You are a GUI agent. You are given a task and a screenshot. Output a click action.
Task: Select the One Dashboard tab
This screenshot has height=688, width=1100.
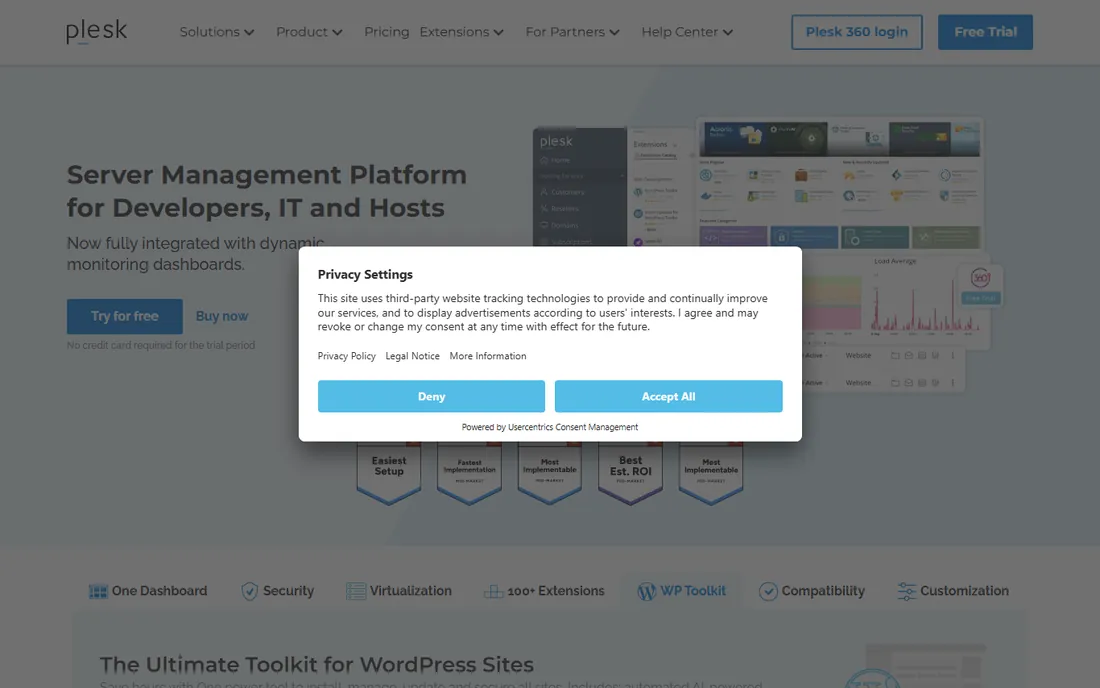click(148, 591)
